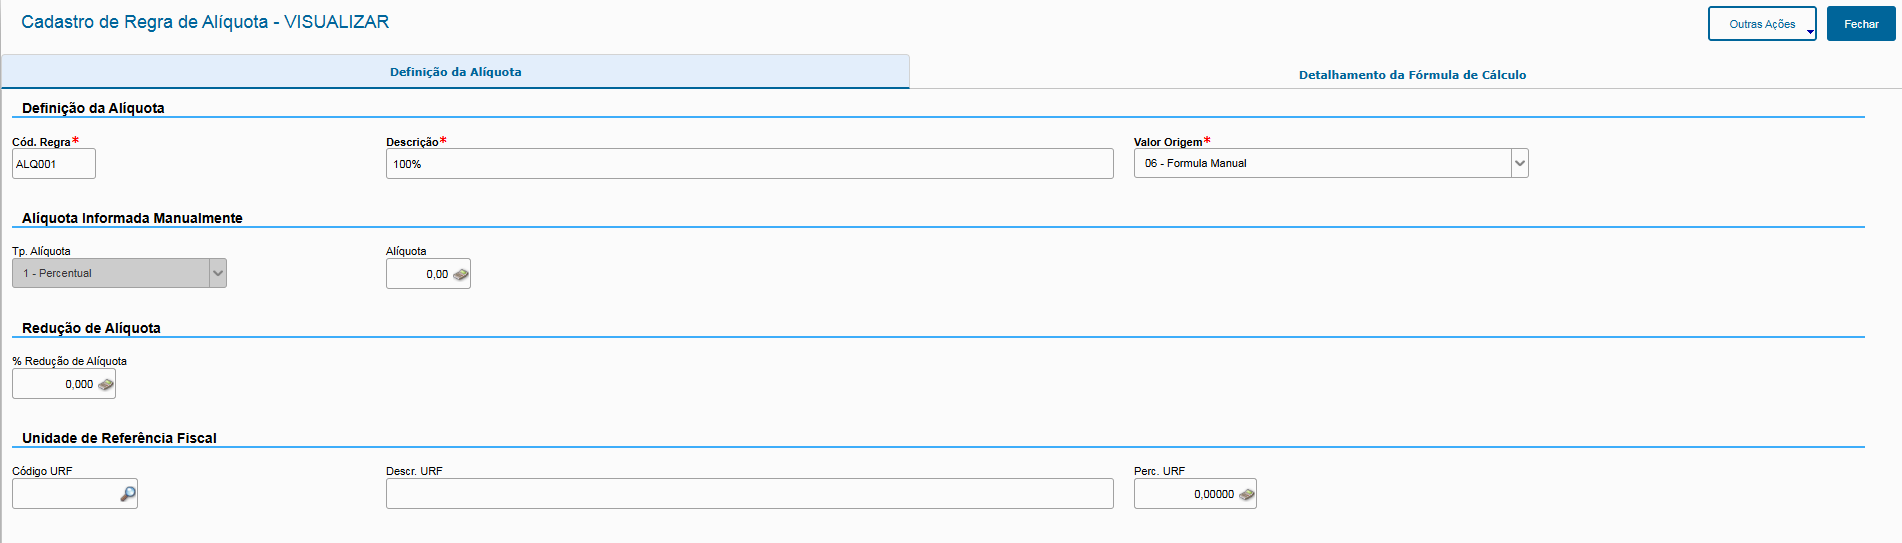Click the Valor Origem combo box text
1902x543 pixels.
tap(1320, 163)
